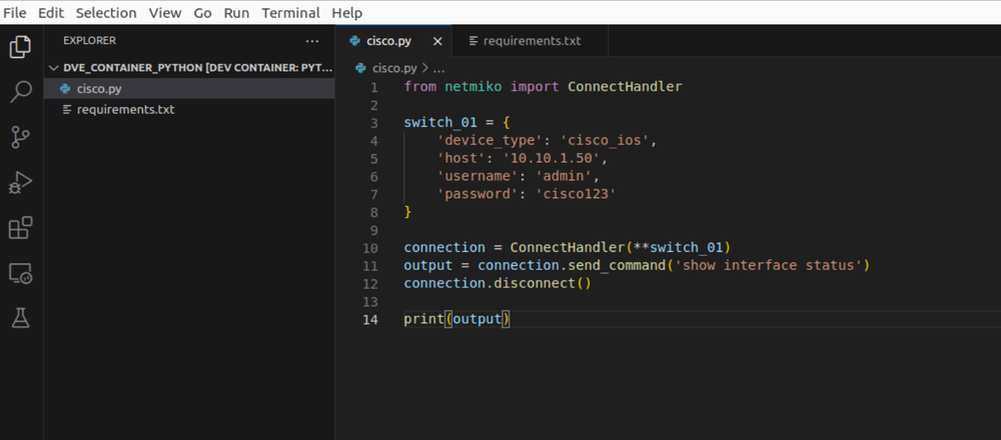Open the Search view icon
The width and height of the screenshot is (1001, 440).
pos(20,92)
